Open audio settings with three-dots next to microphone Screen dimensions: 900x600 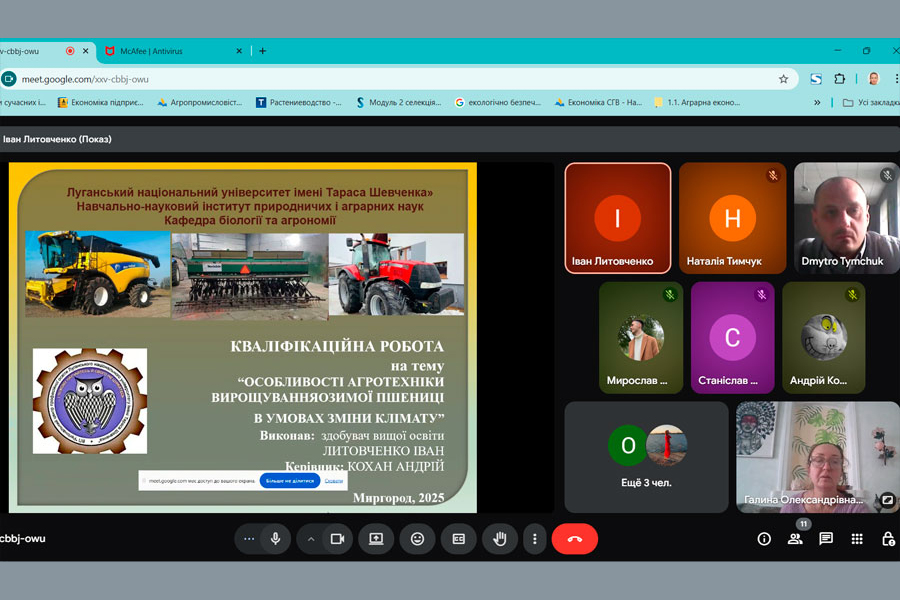(249, 539)
